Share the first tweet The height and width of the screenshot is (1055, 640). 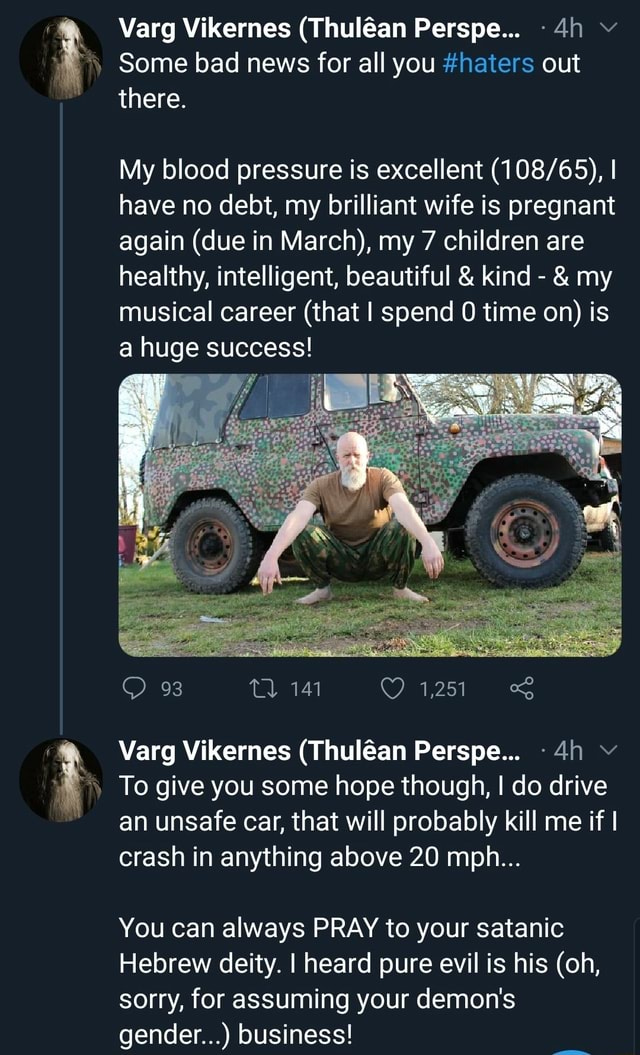[x=522, y=688]
